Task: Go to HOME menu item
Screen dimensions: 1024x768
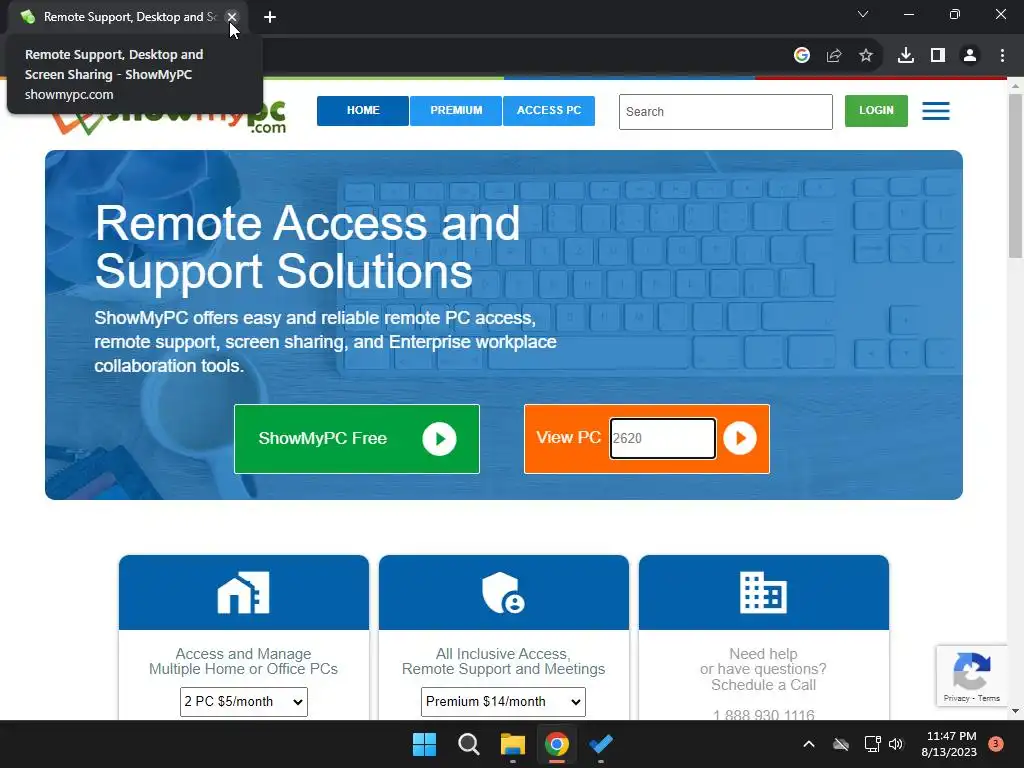Action: point(363,110)
